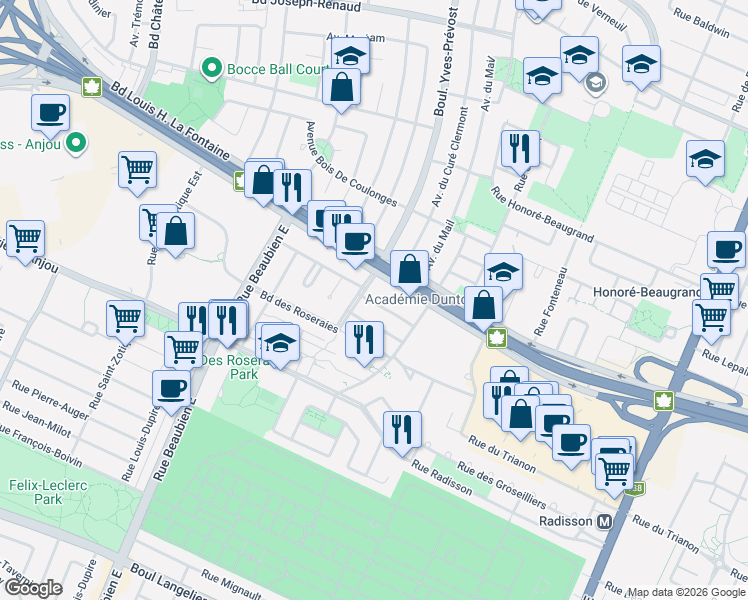Select the highway shield above Rue Fonteneau's end
The image size is (748, 600).
coord(497,339)
